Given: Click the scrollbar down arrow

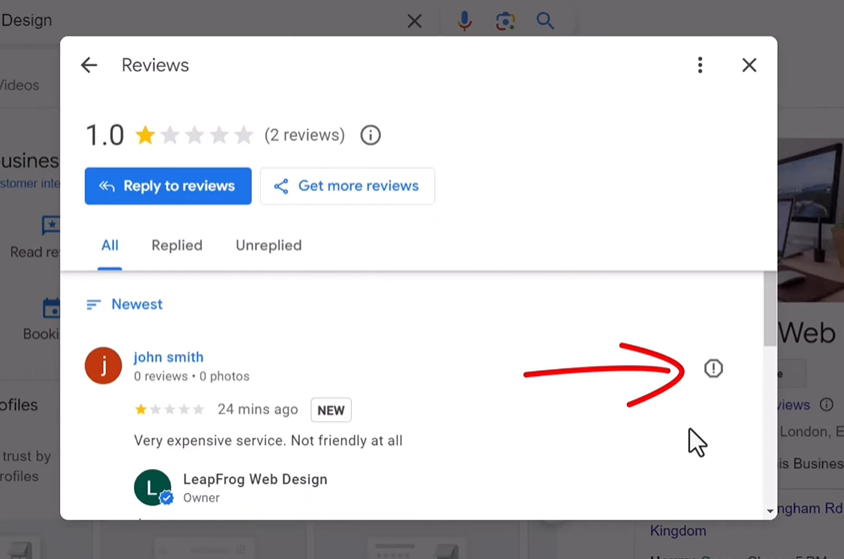Looking at the screenshot, I should click(769, 511).
